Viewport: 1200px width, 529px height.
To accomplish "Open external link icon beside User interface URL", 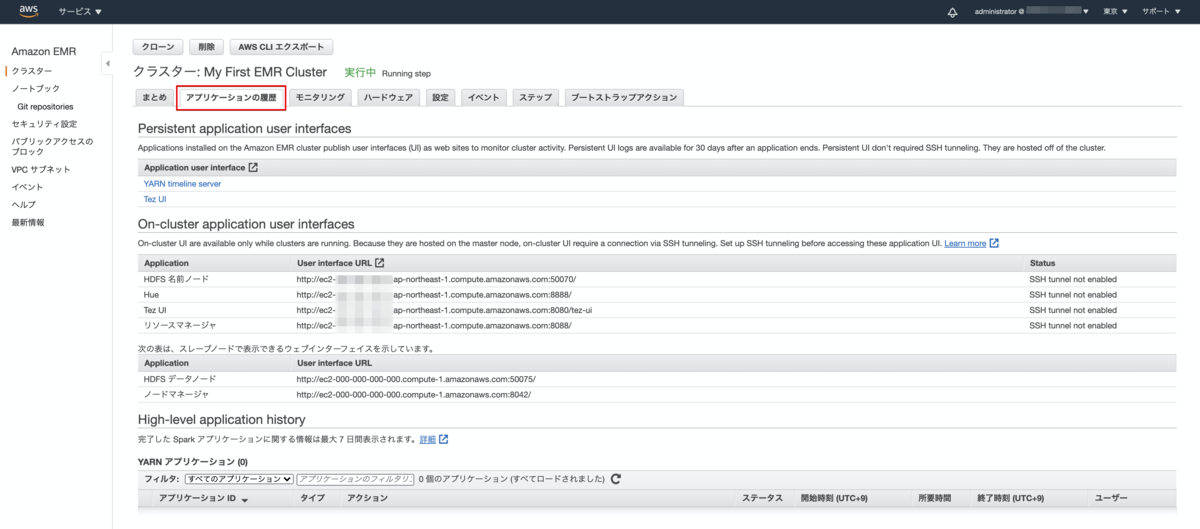I will pyautogui.click(x=379, y=263).
